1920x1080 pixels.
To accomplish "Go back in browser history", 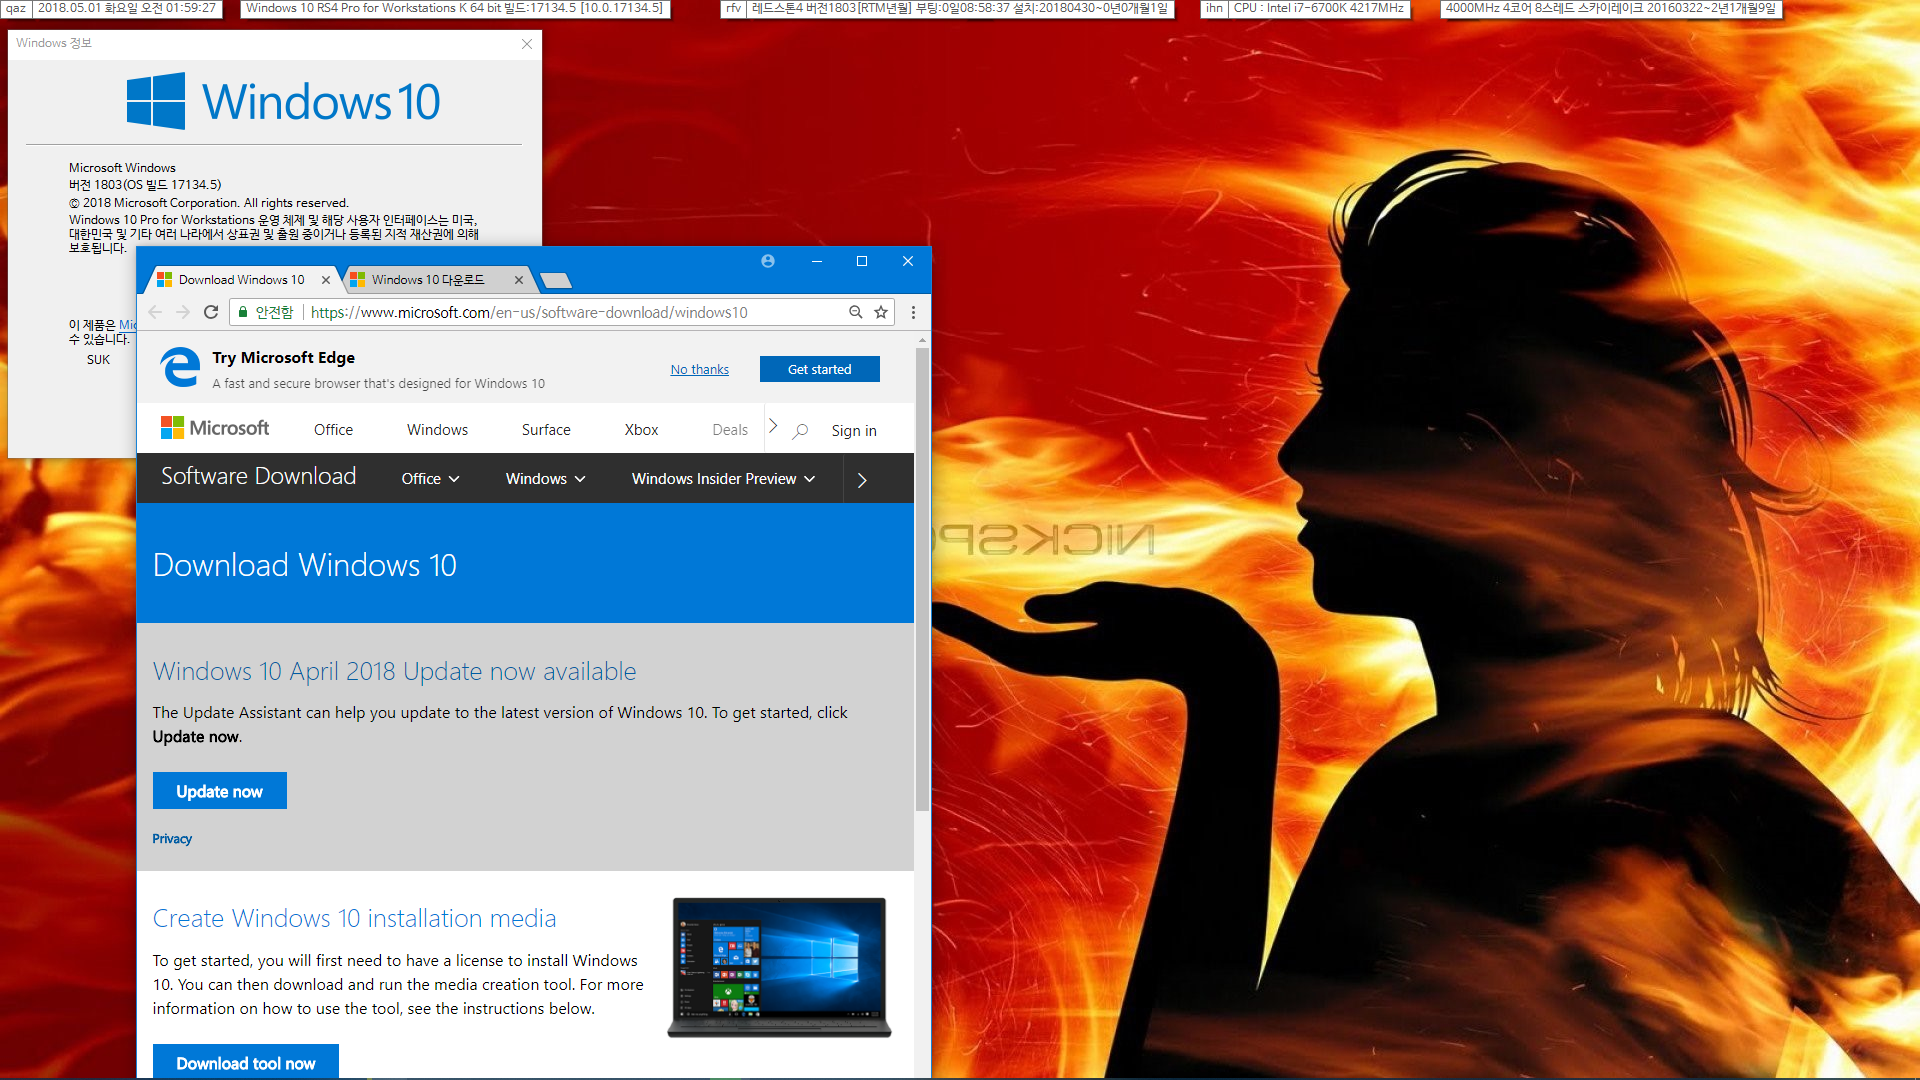I will [156, 312].
